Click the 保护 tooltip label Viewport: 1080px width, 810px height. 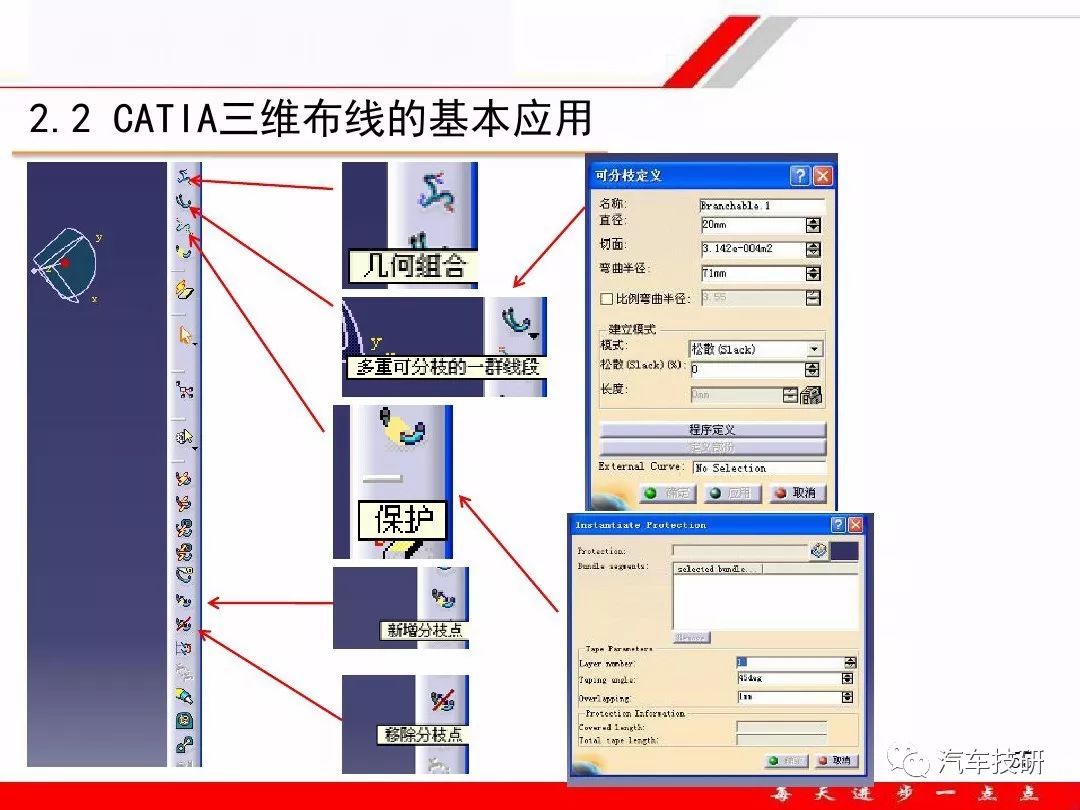coord(402,520)
